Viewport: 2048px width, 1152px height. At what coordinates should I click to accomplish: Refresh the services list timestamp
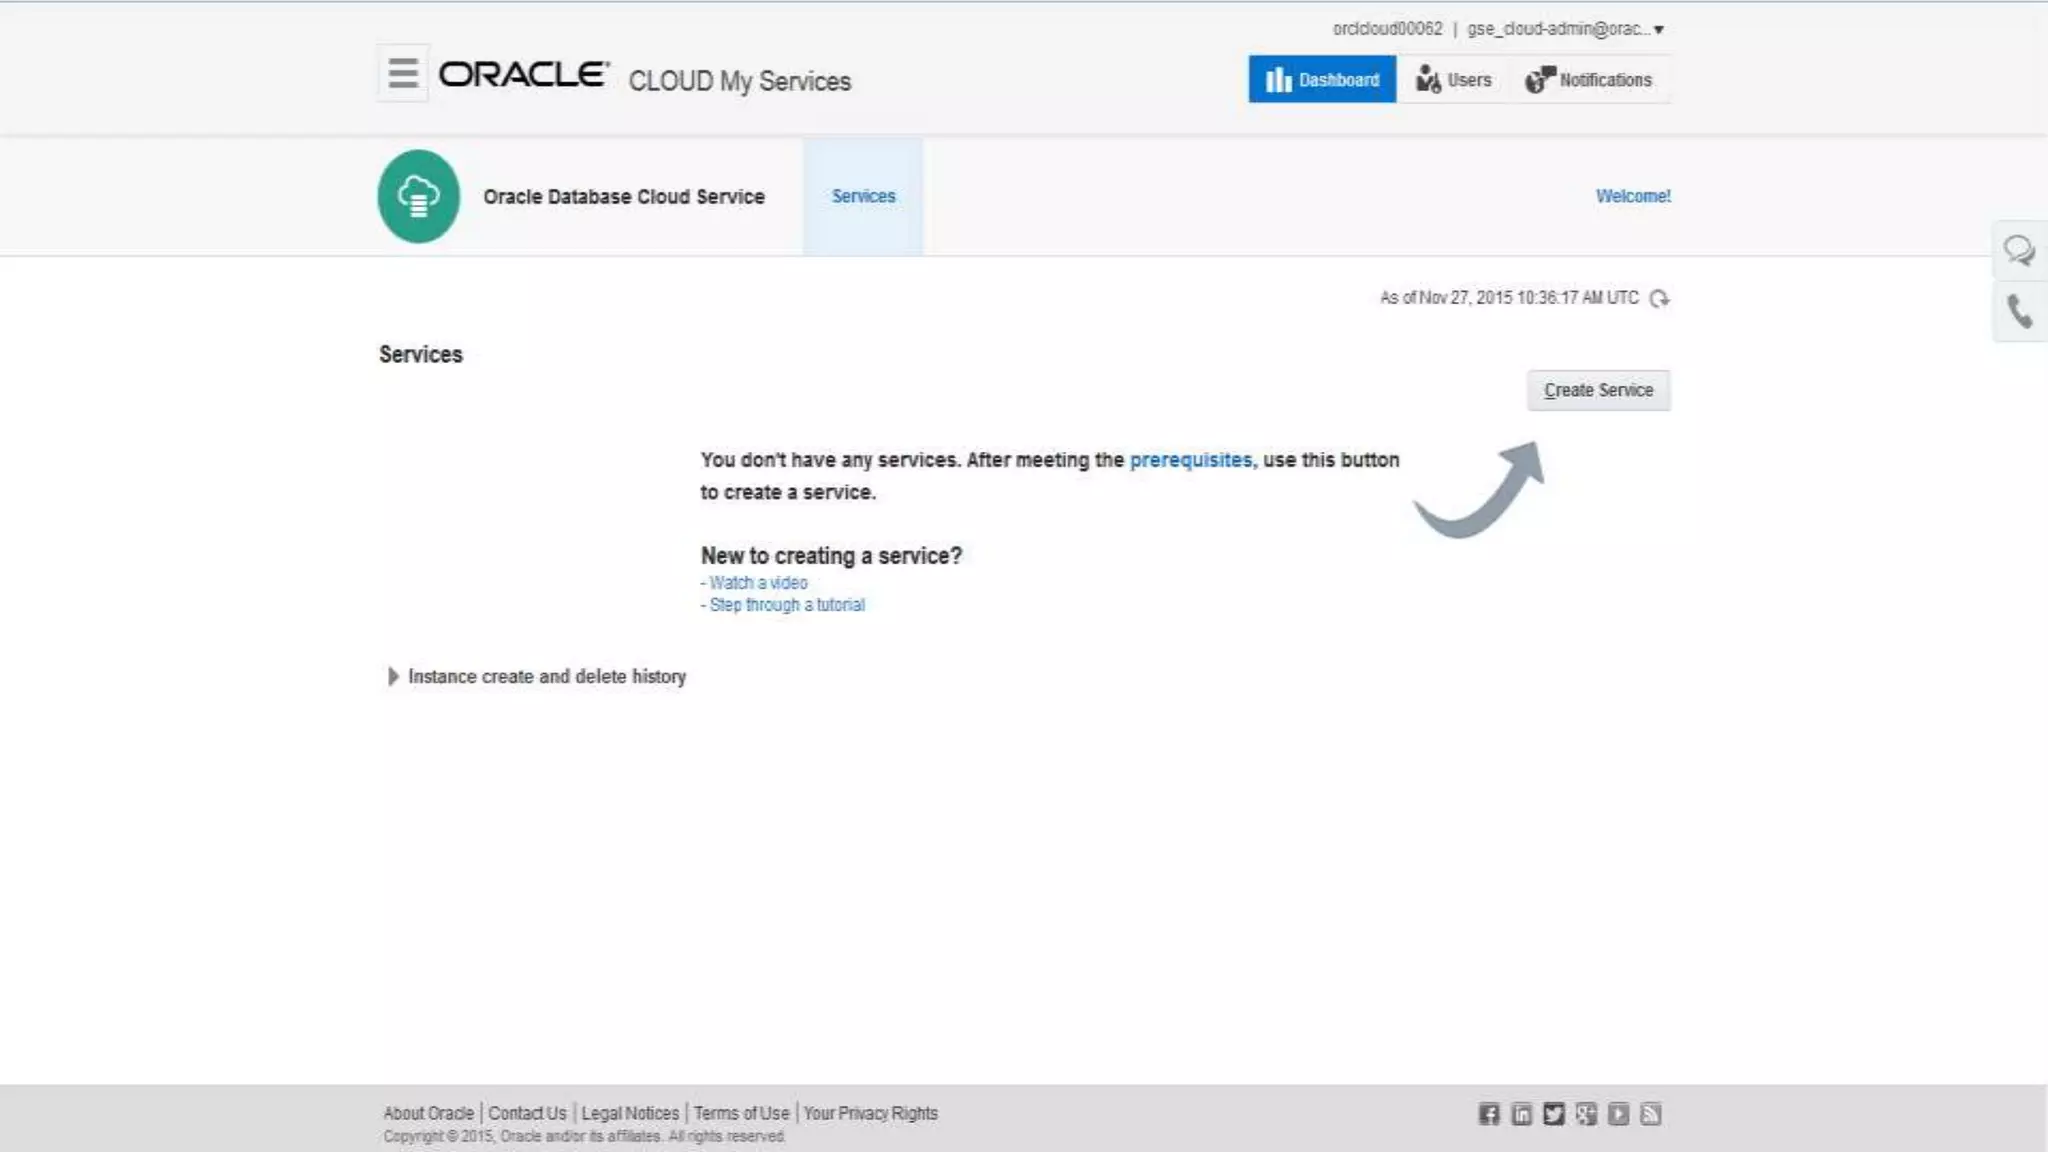(x=1659, y=298)
